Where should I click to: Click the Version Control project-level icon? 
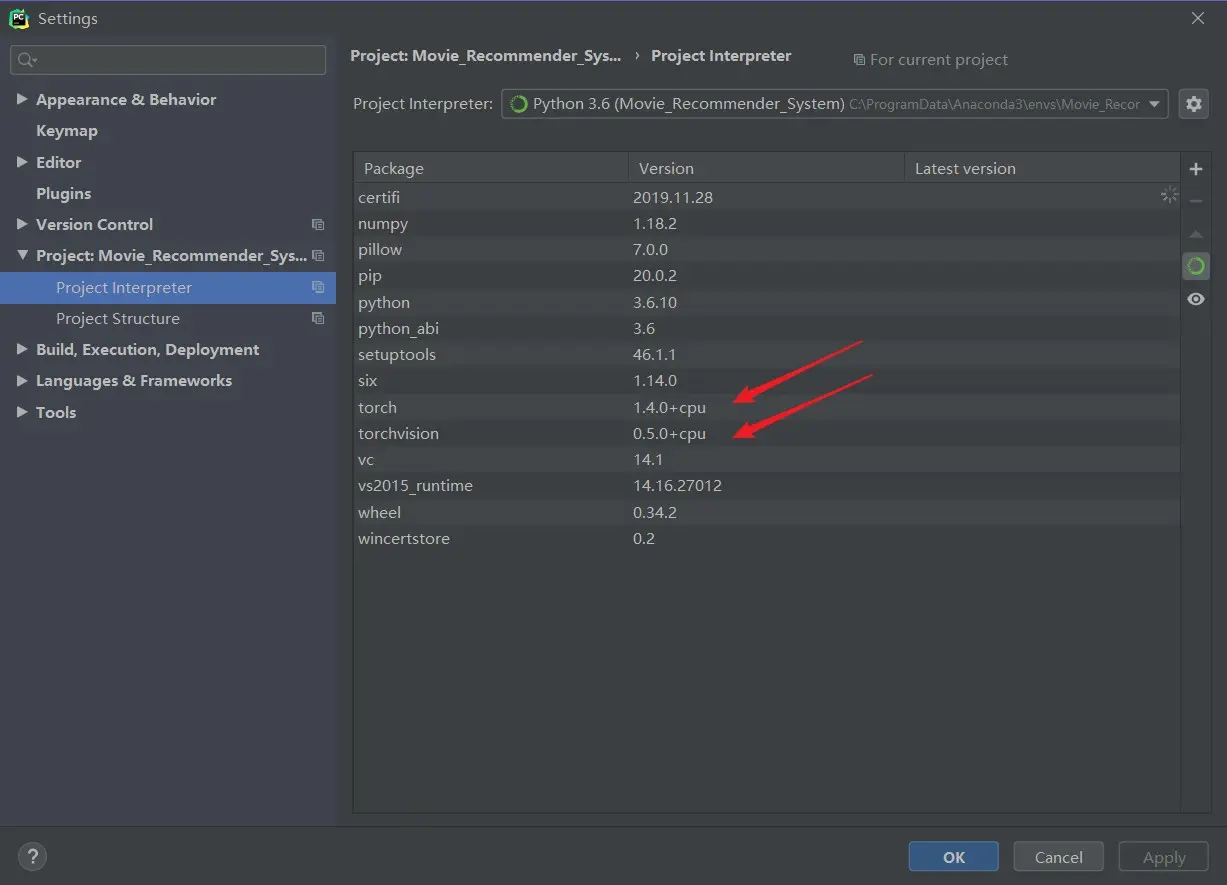(318, 225)
